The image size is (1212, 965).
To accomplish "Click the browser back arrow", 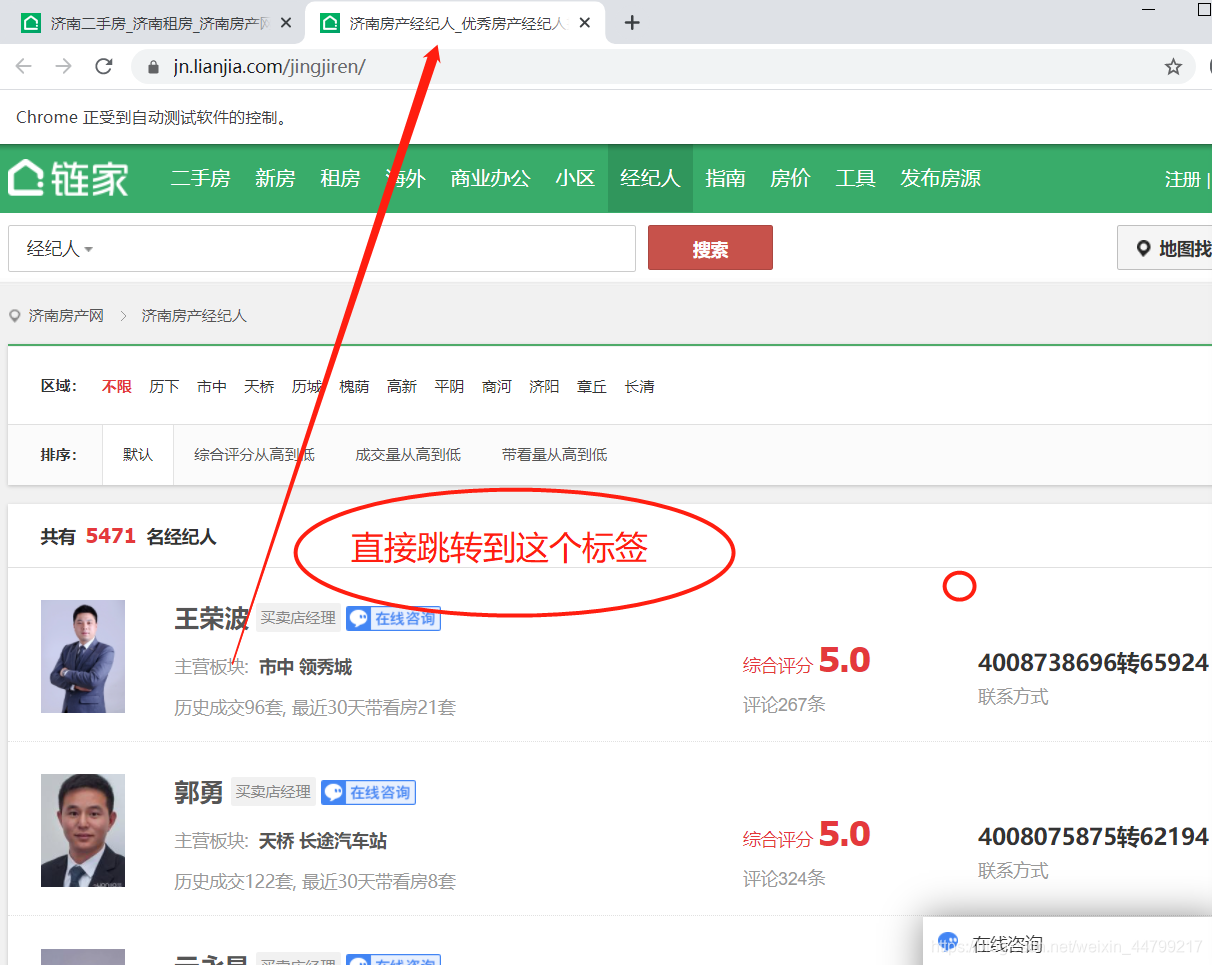I will click(24, 67).
